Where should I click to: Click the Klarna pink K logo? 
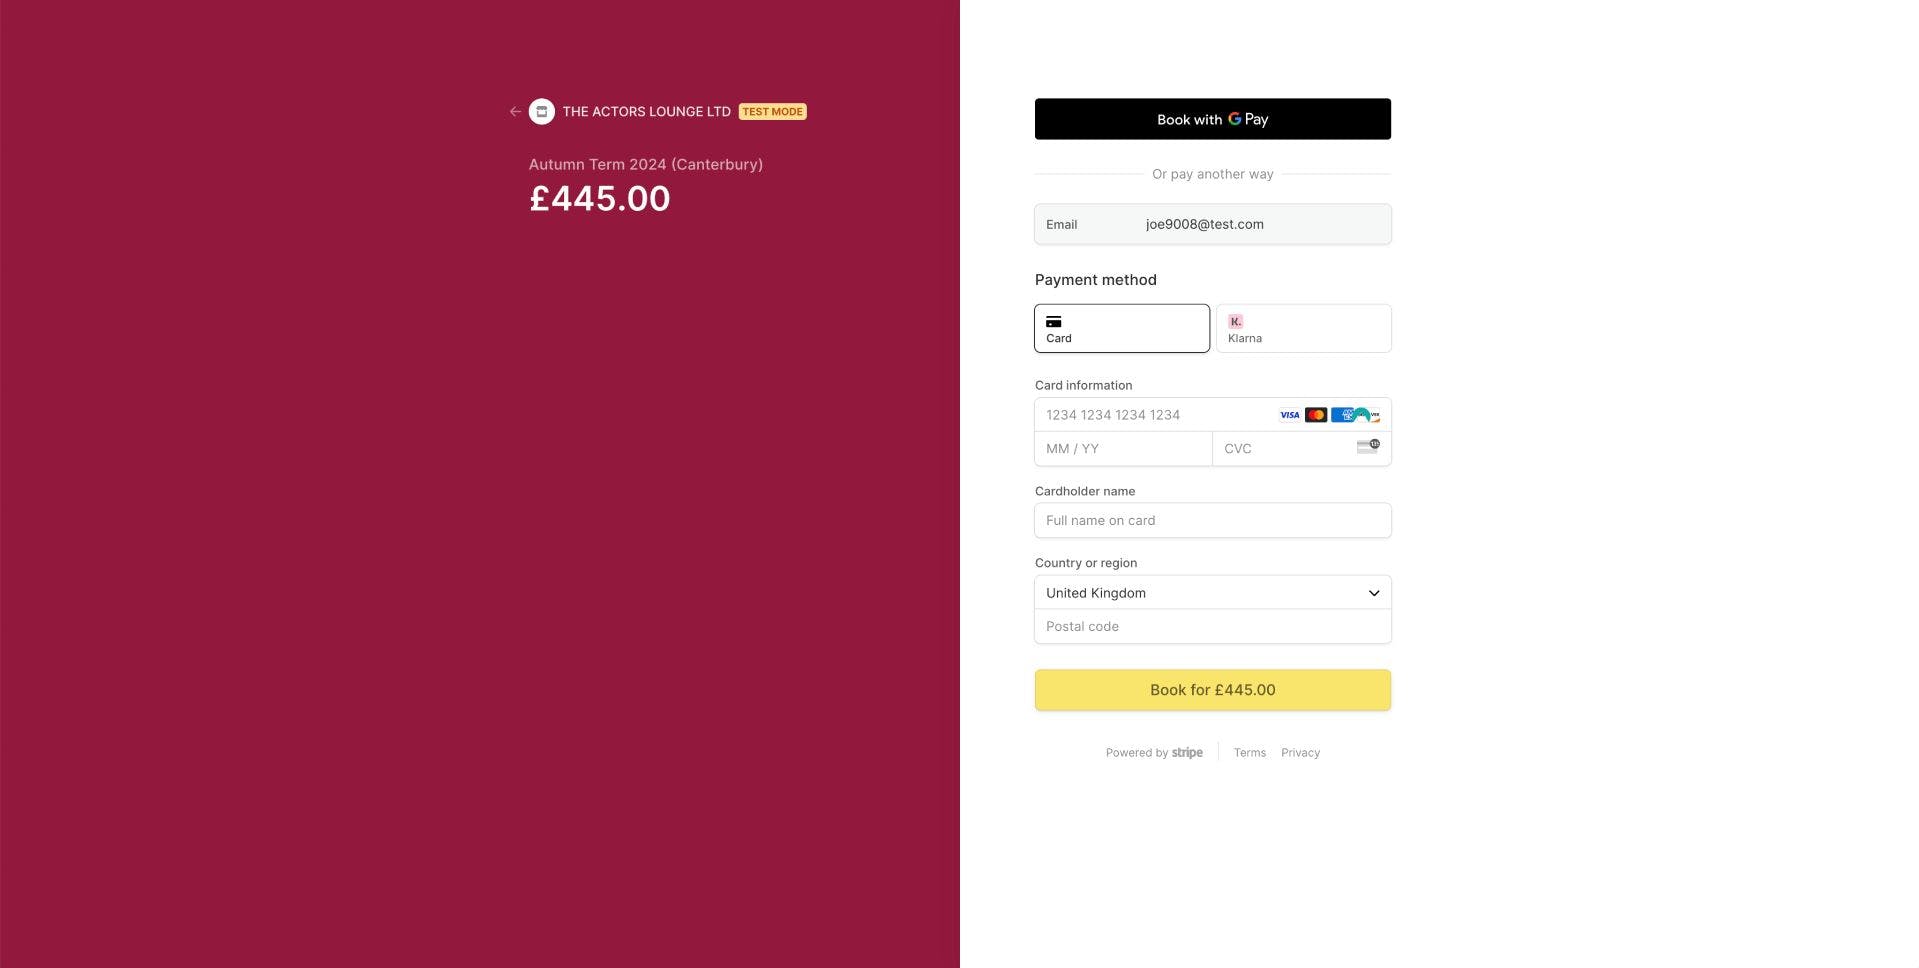click(x=1236, y=322)
